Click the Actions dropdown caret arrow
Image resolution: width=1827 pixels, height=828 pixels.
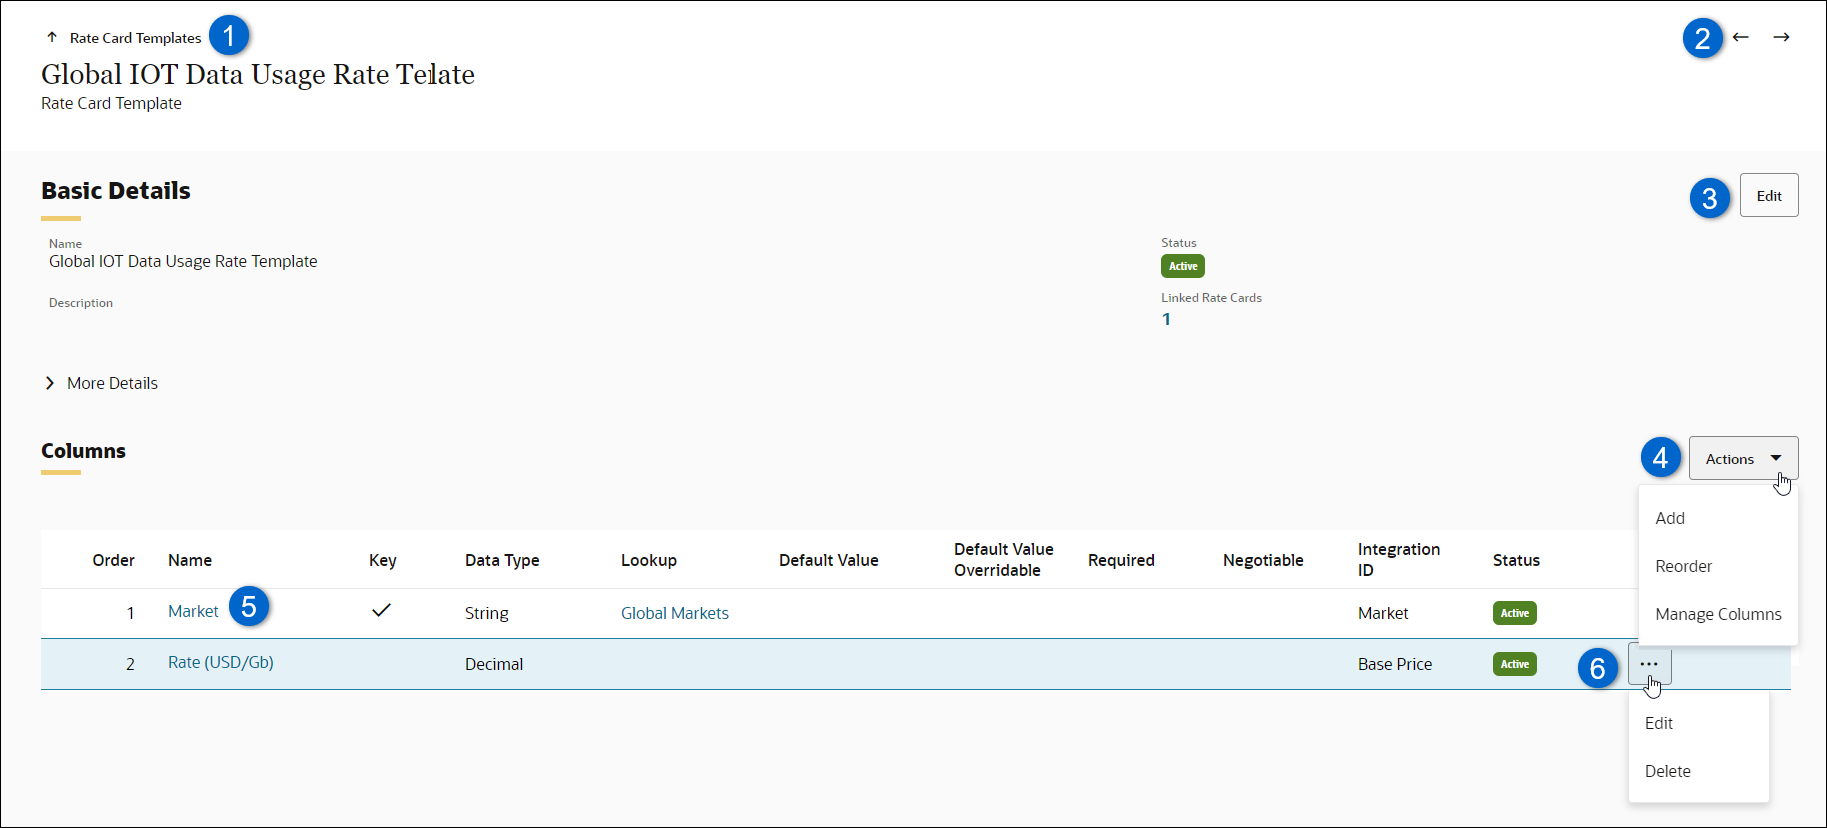(x=1776, y=459)
